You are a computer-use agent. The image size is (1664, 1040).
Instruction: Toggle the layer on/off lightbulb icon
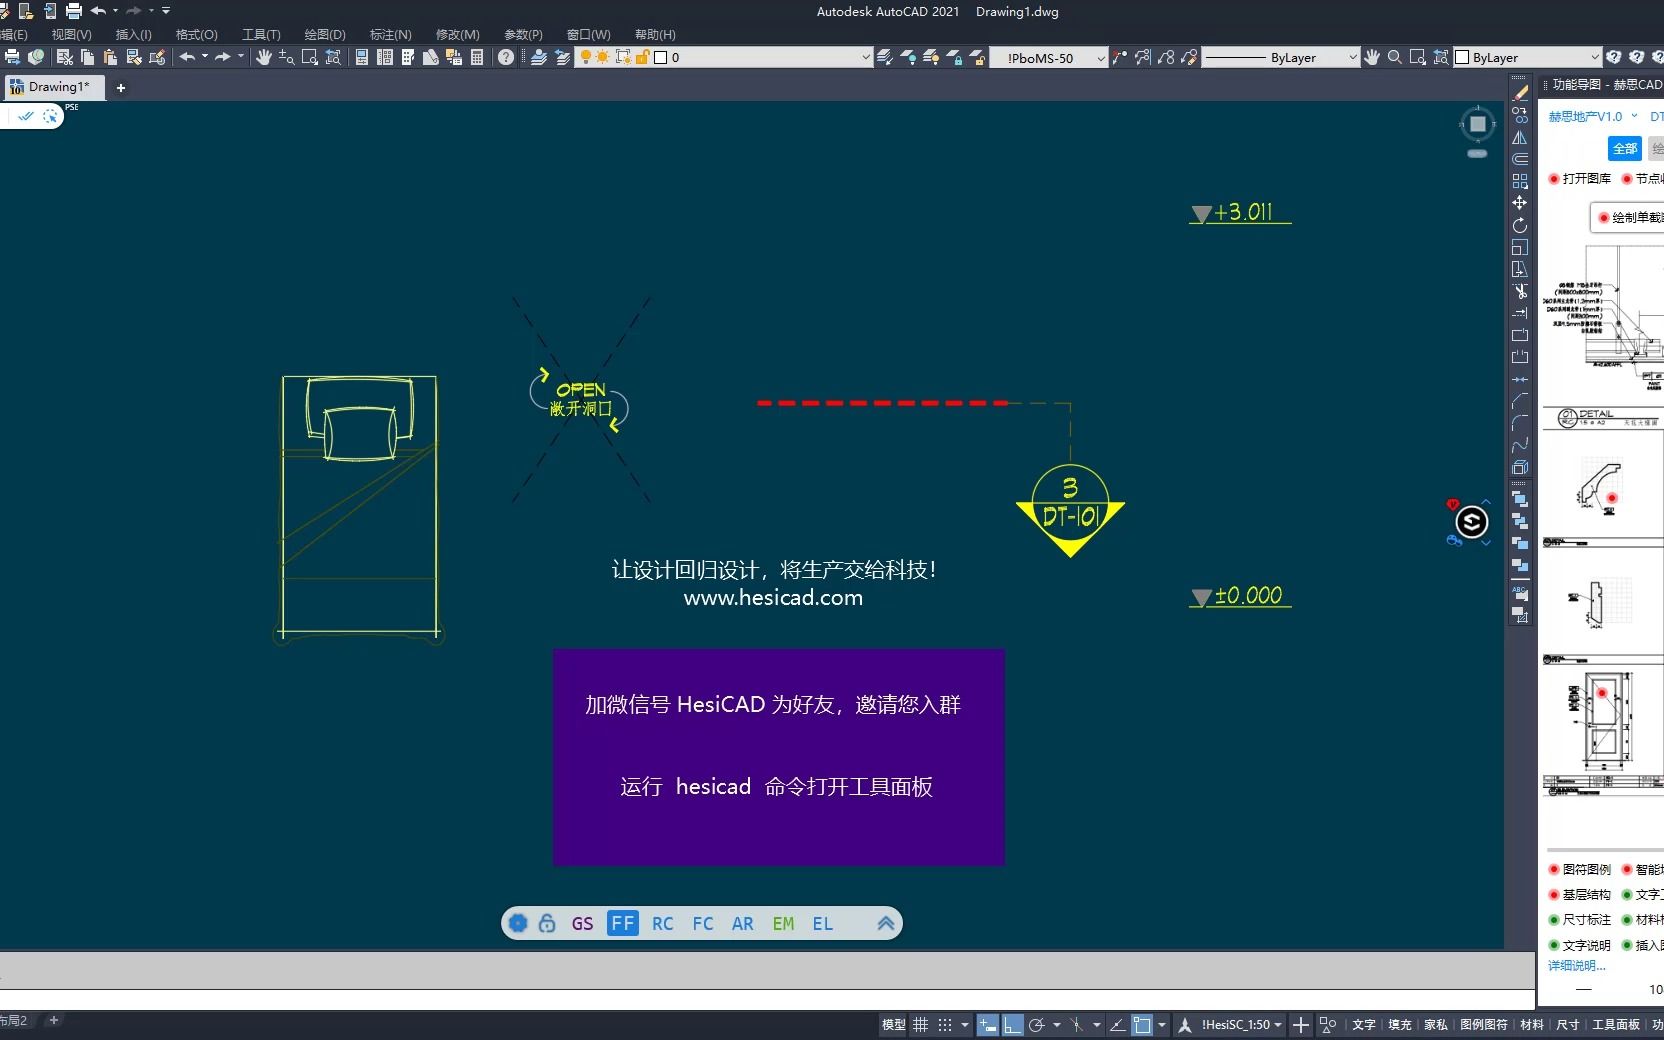coord(586,57)
